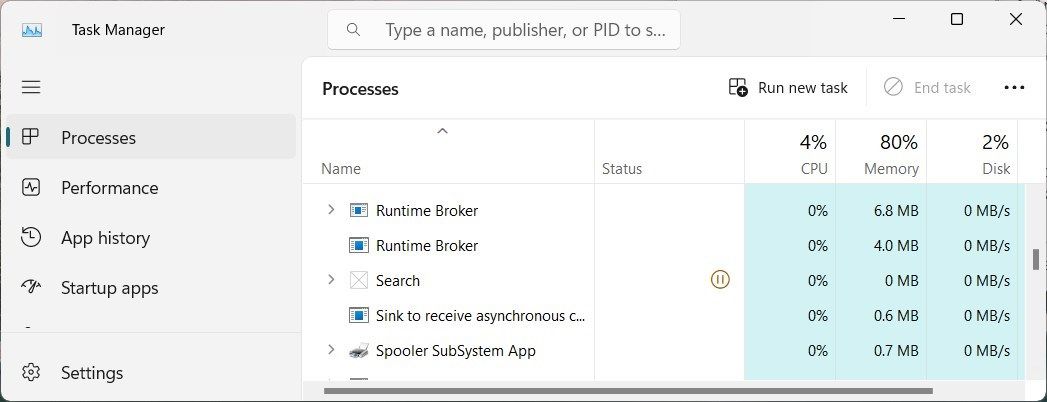Screen dimensions: 1047x402
Task: Expand the first Runtime Broker group
Action: point(331,210)
